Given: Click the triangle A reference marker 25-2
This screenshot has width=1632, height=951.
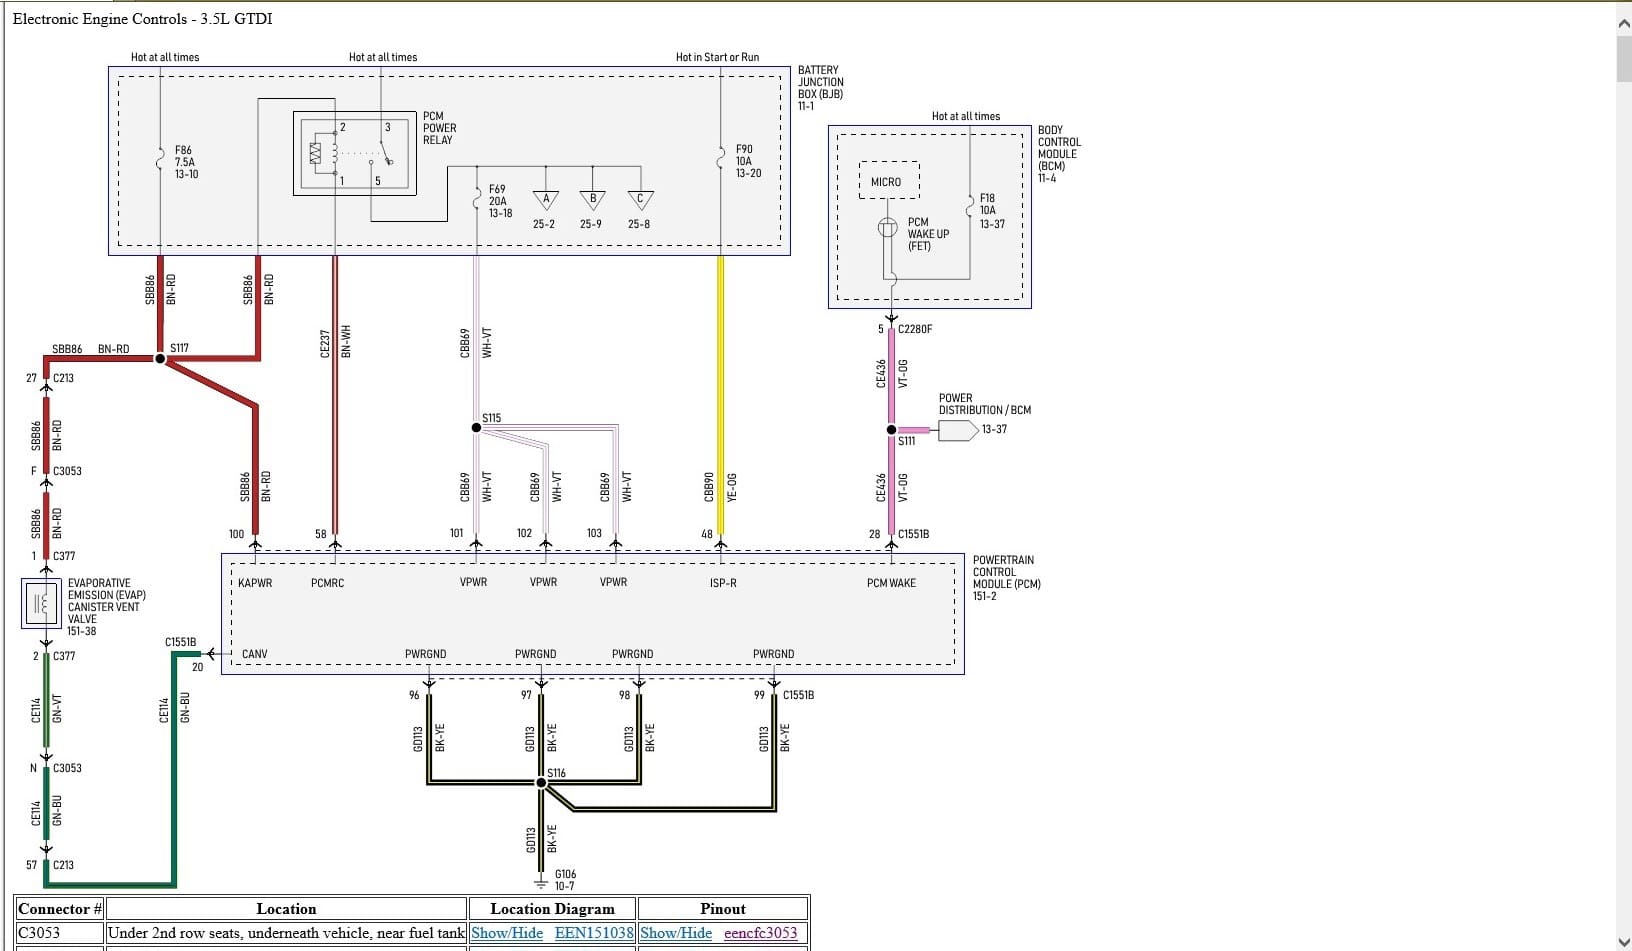Looking at the screenshot, I should tap(546, 200).
